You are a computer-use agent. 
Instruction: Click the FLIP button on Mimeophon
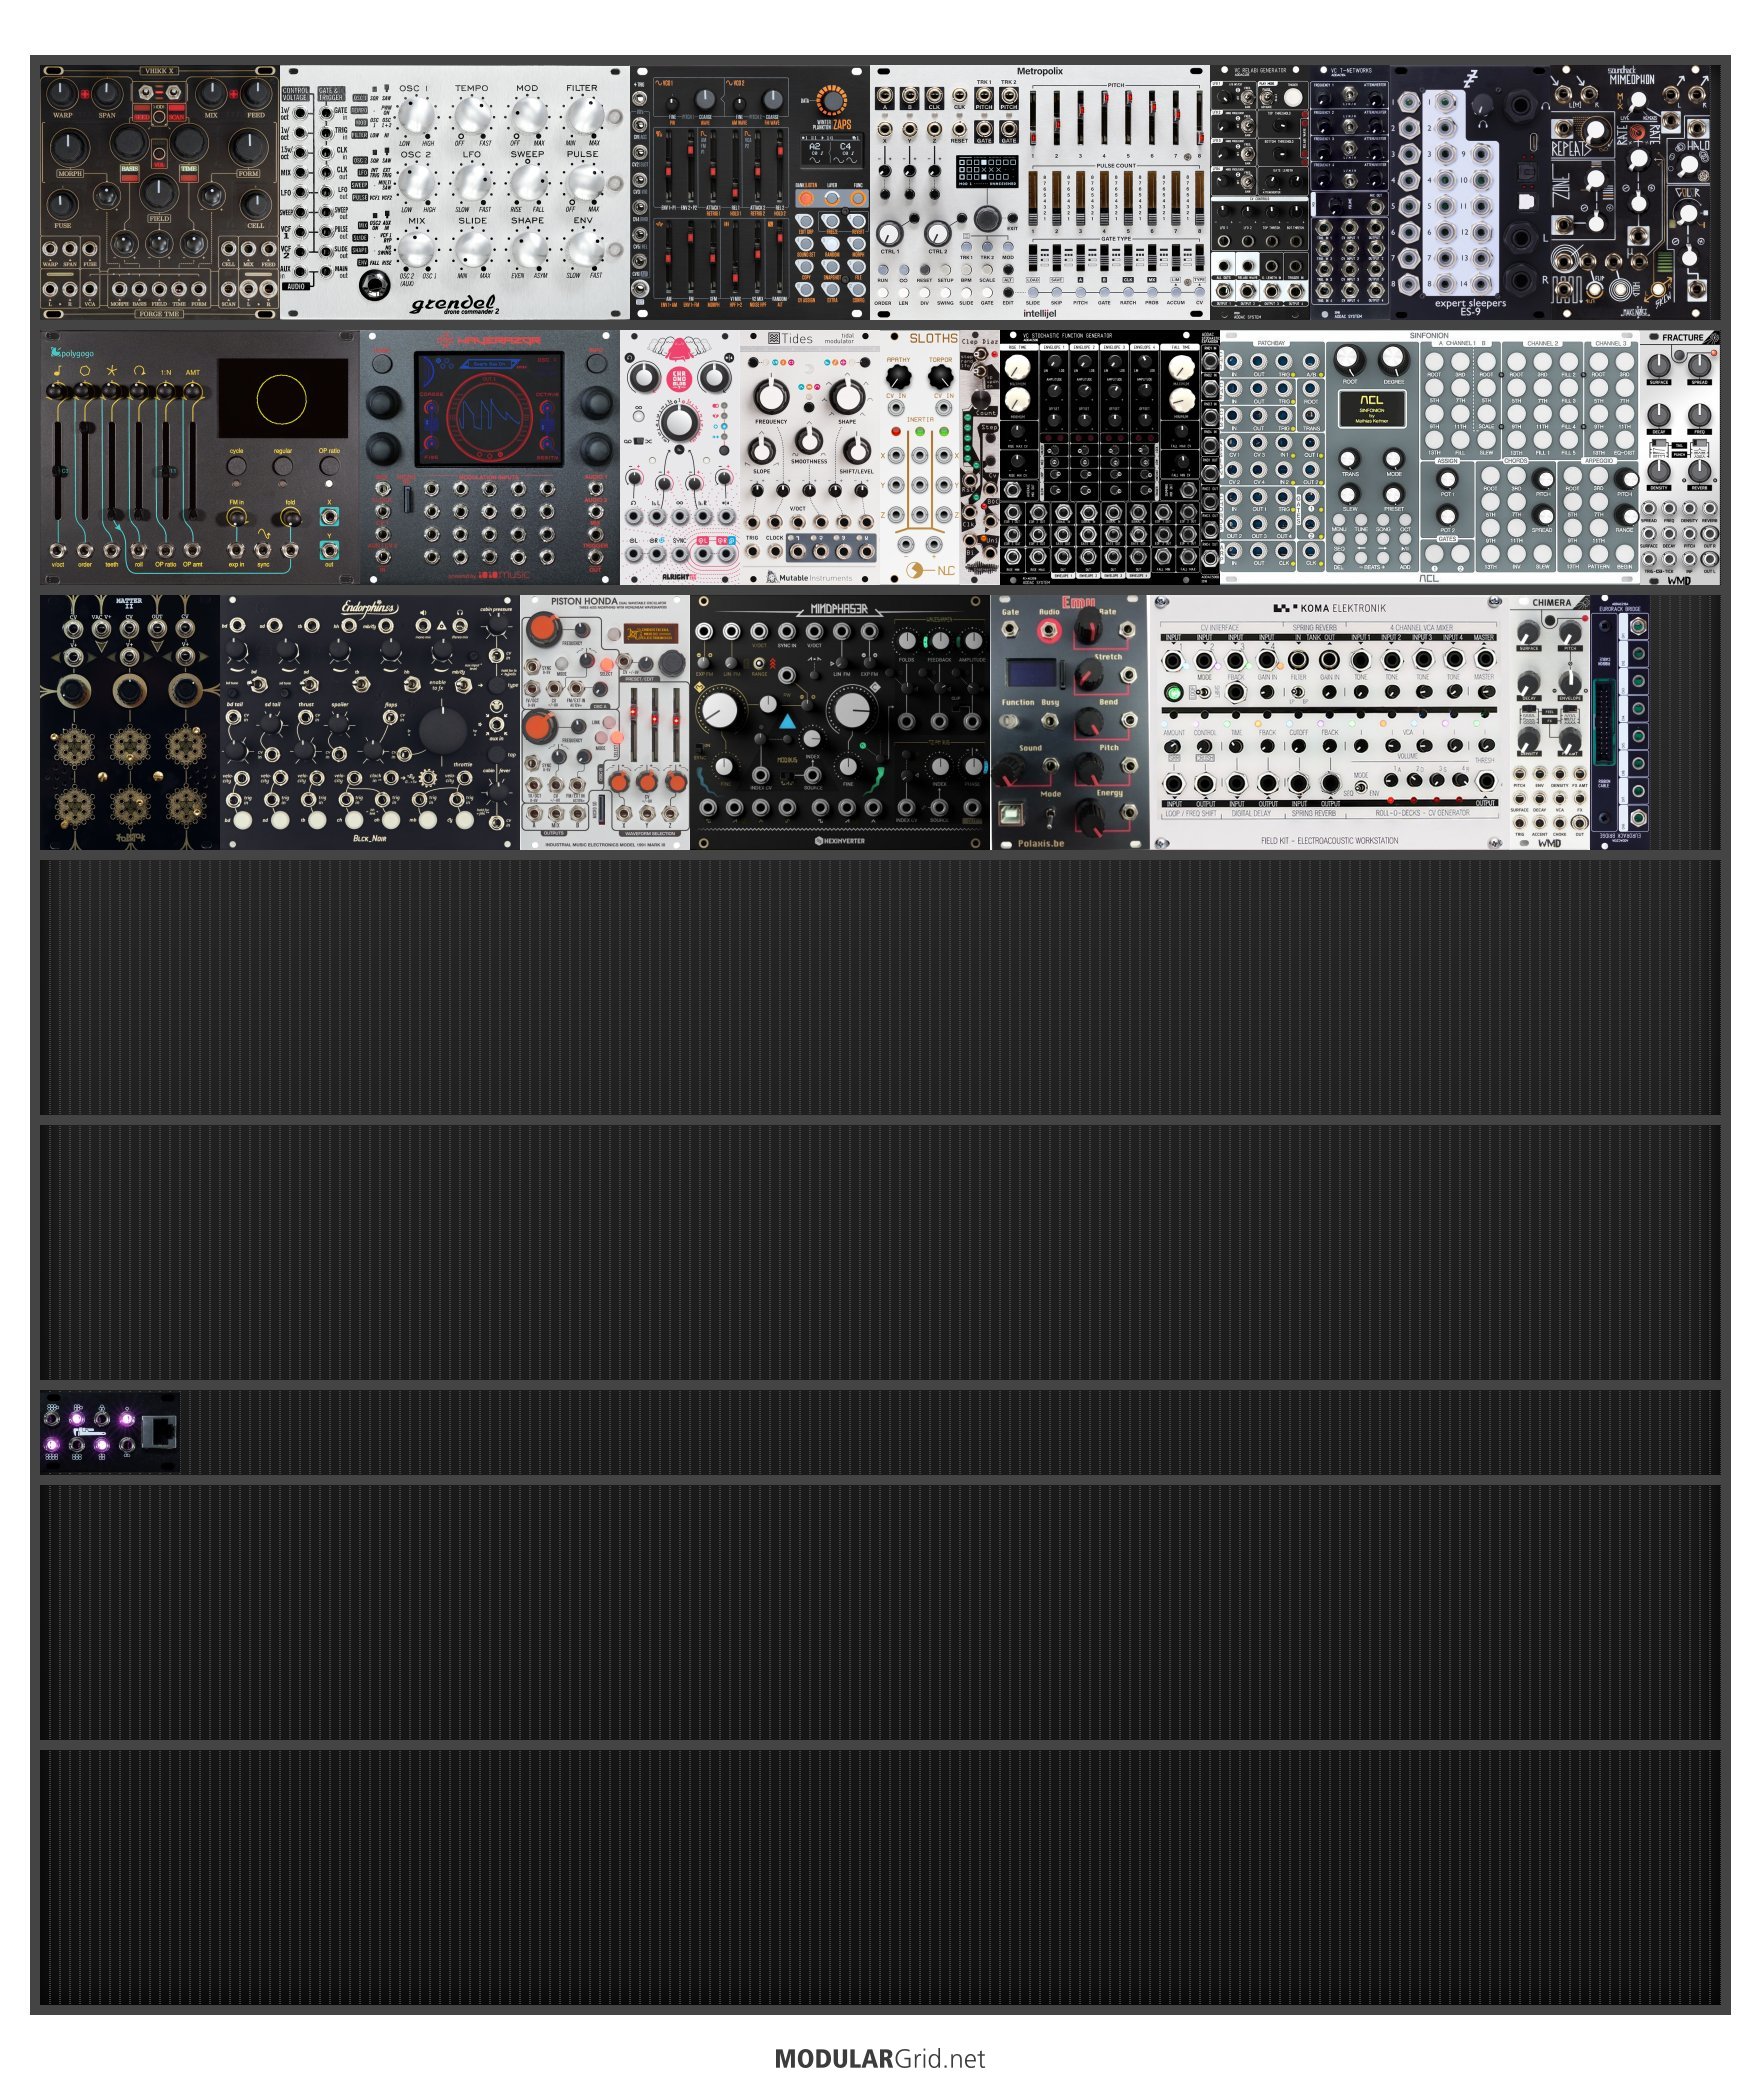1595,288
